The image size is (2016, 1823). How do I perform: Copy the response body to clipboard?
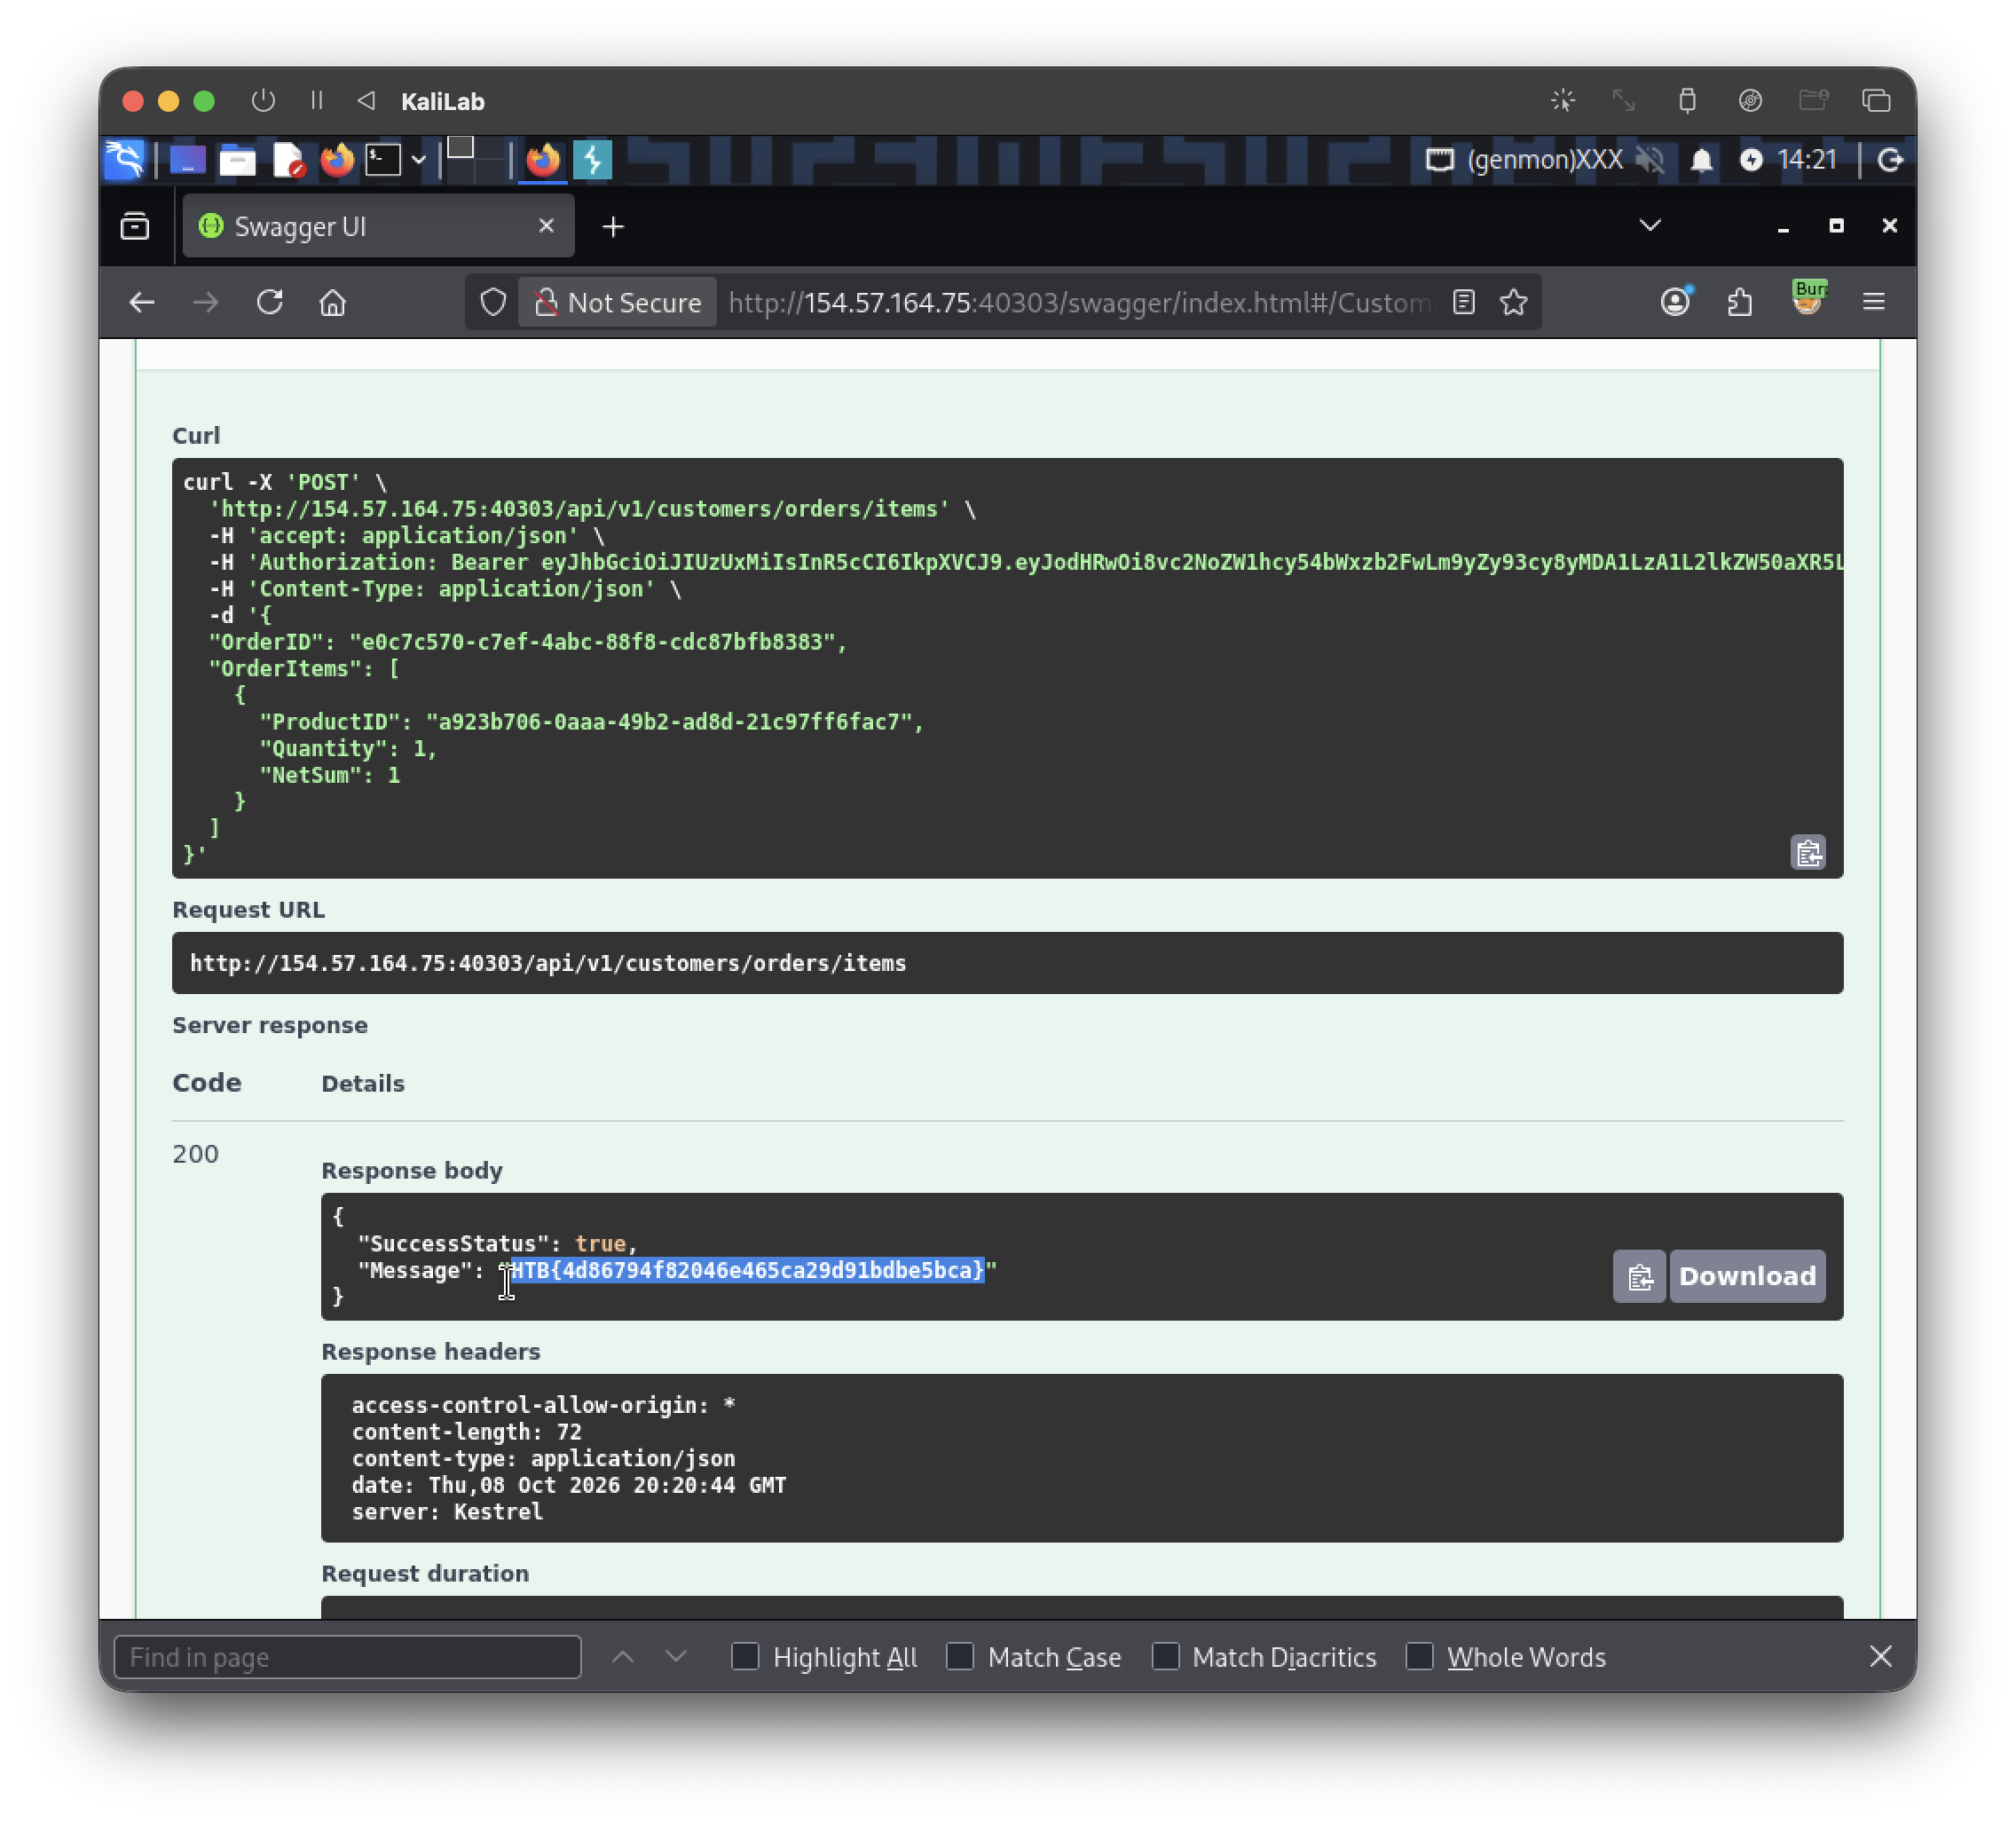pyautogui.click(x=1638, y=1276)
